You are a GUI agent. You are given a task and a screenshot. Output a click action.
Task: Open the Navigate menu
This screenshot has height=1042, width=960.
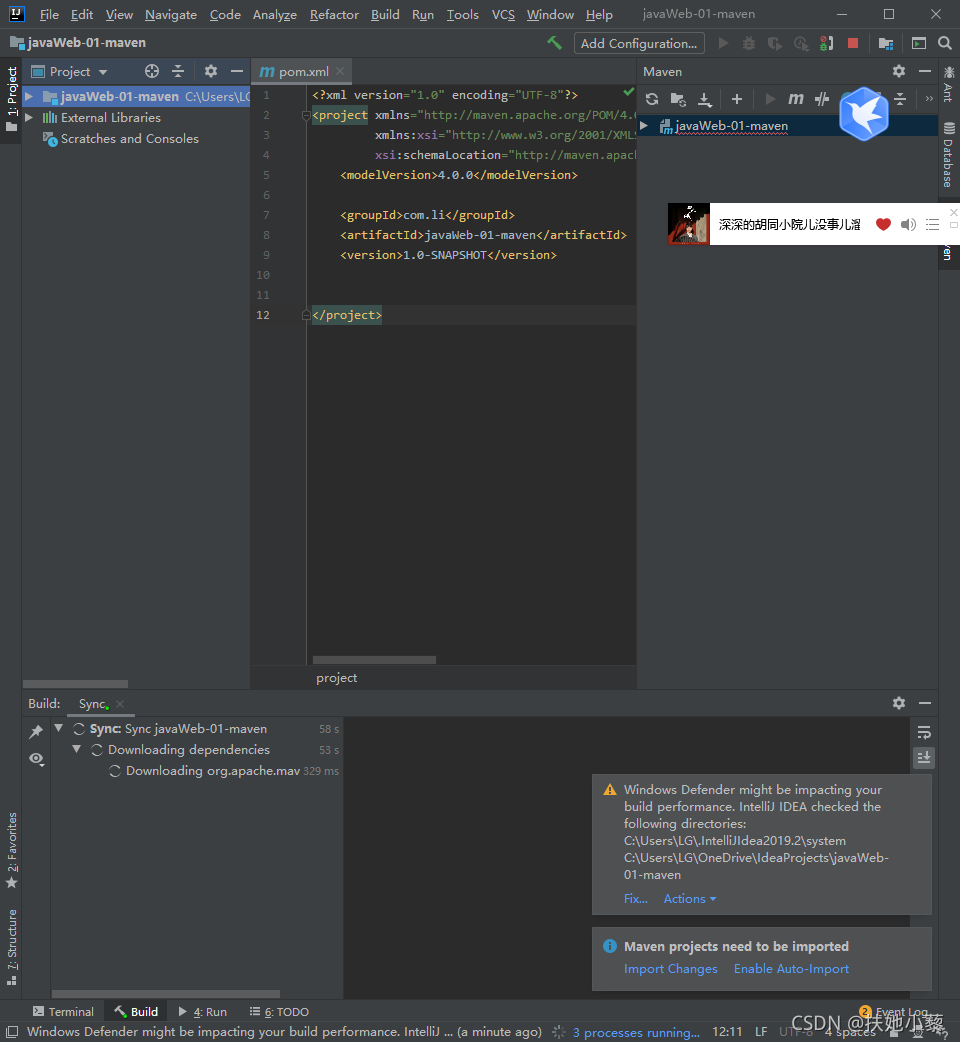point(171,14)
